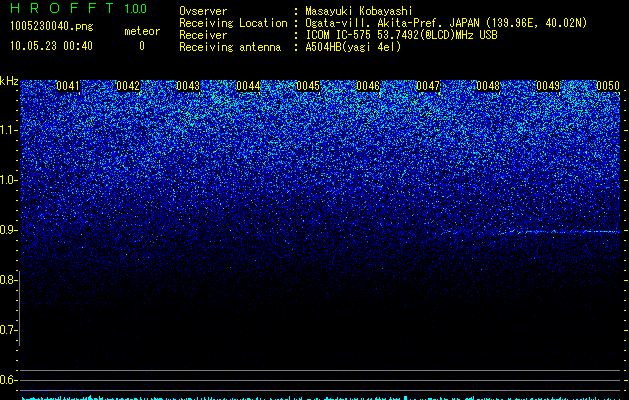This screenshot has height=400, width=629.
Task: Click the file name 1005230040.png
Action: click(52, 26)
